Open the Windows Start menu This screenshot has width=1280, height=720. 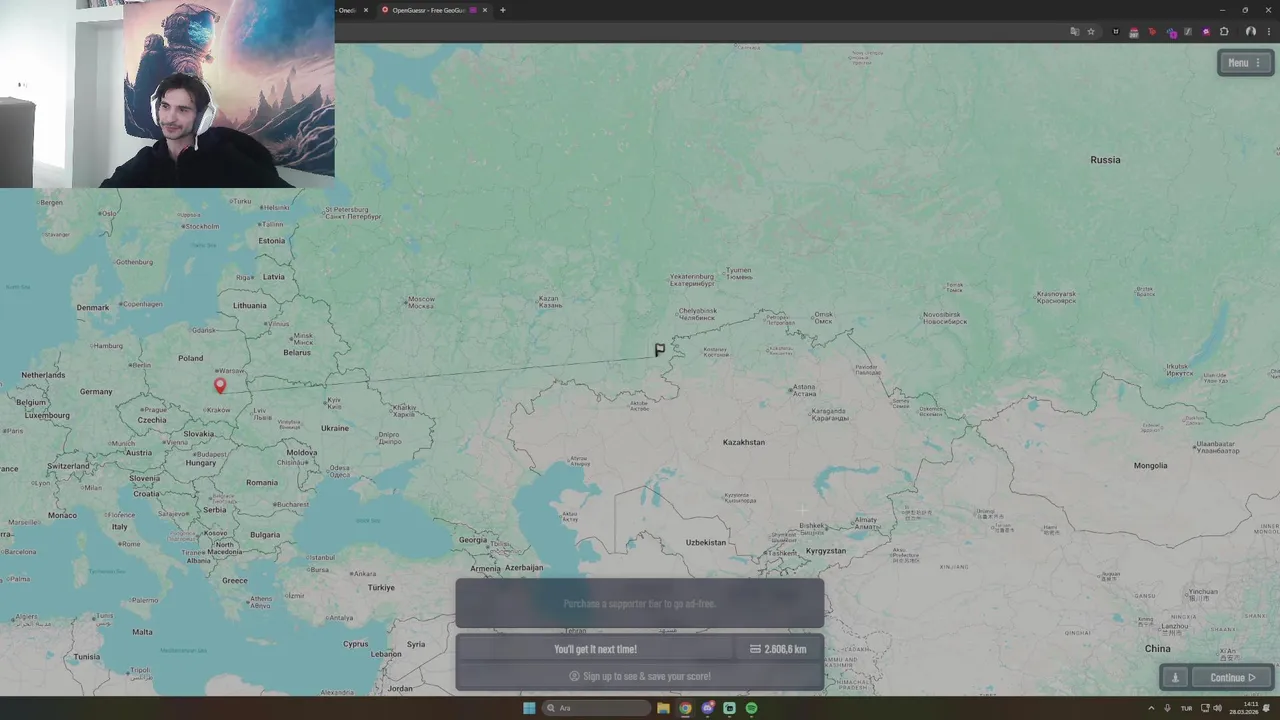[529, 708]
